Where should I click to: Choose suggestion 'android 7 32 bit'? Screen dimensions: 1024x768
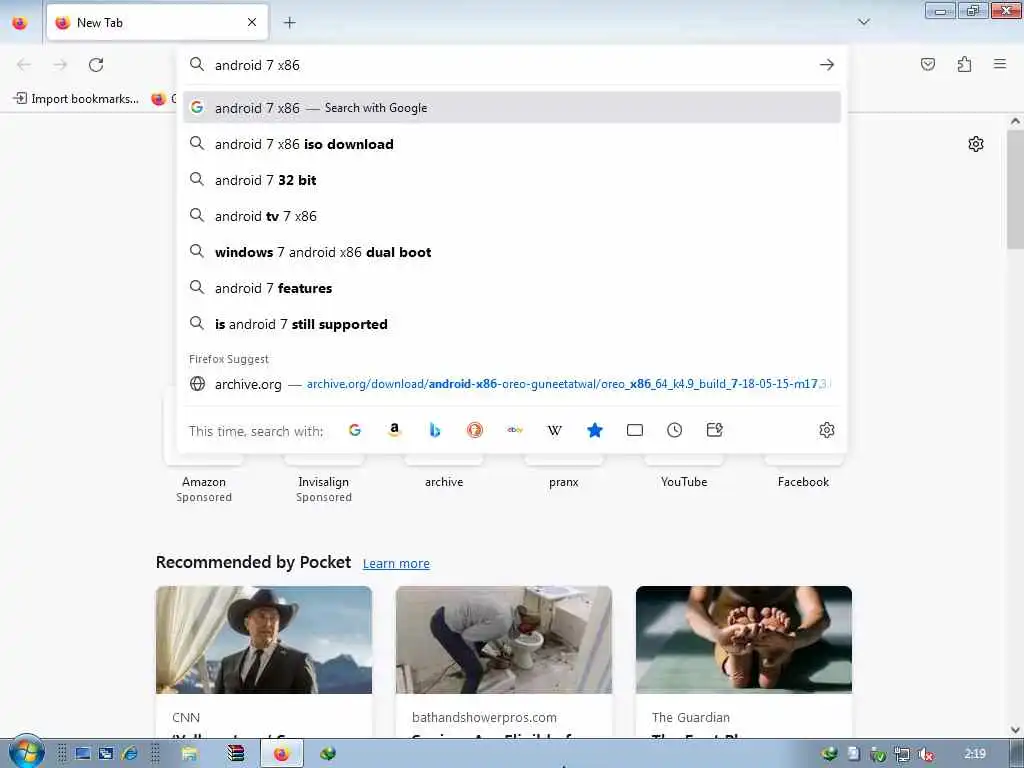(512, 180)
